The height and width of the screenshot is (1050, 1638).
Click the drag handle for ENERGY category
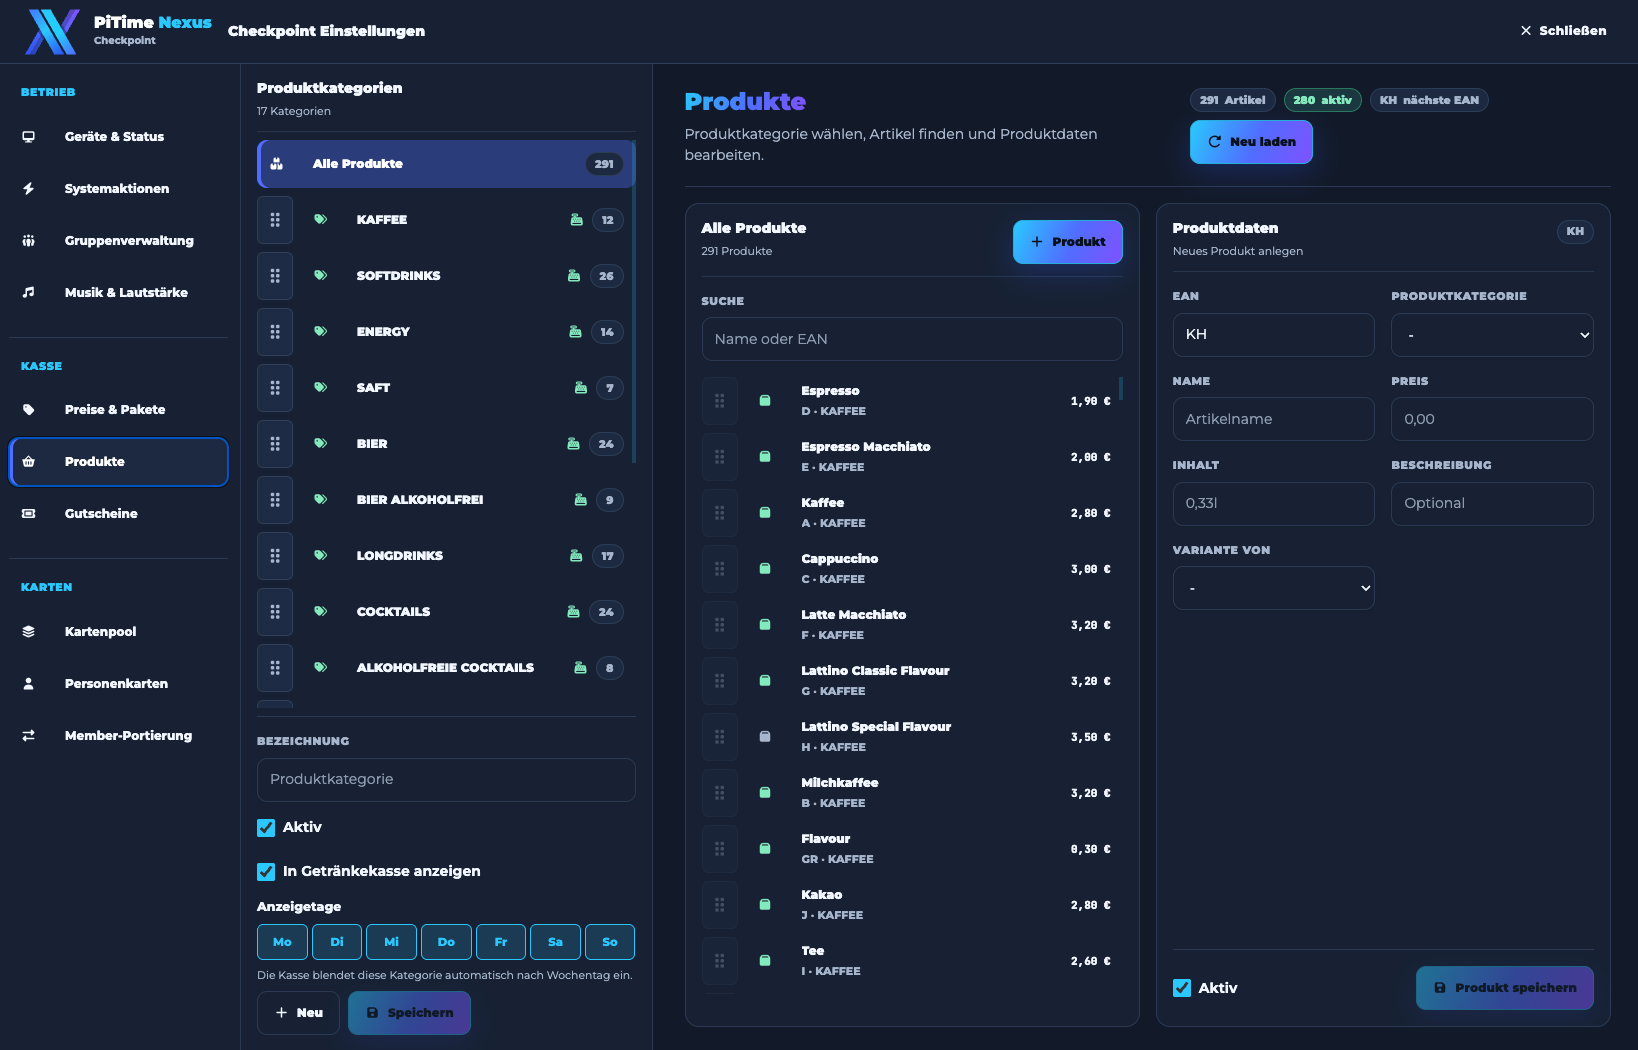[275, 332]
